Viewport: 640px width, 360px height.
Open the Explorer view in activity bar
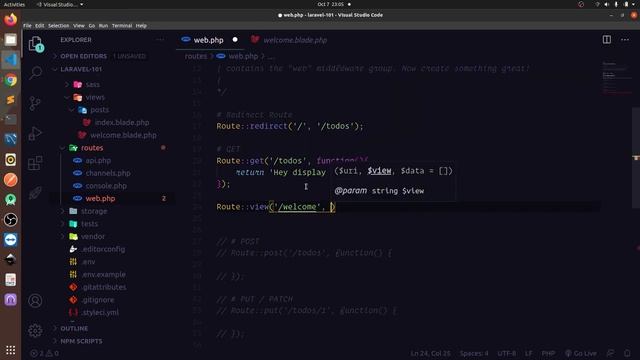[36, 44]
